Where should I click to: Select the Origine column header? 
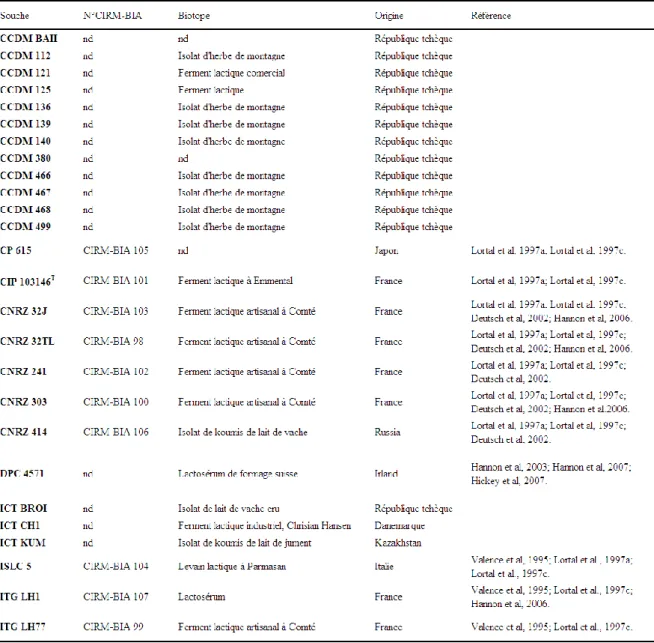tap(389, 16)
